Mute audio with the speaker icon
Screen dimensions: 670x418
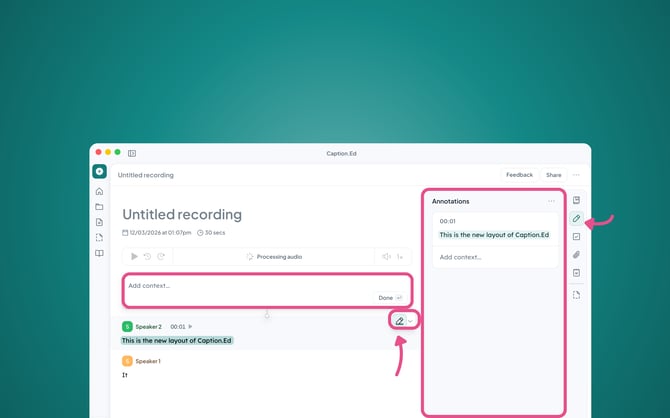(x=386, y=257)
